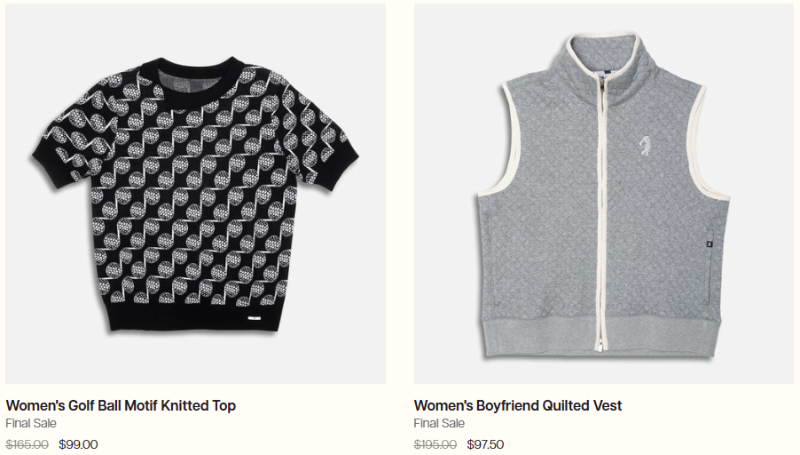Click the $97.50 sale price
800x455 pixels.
pos(486,444)
